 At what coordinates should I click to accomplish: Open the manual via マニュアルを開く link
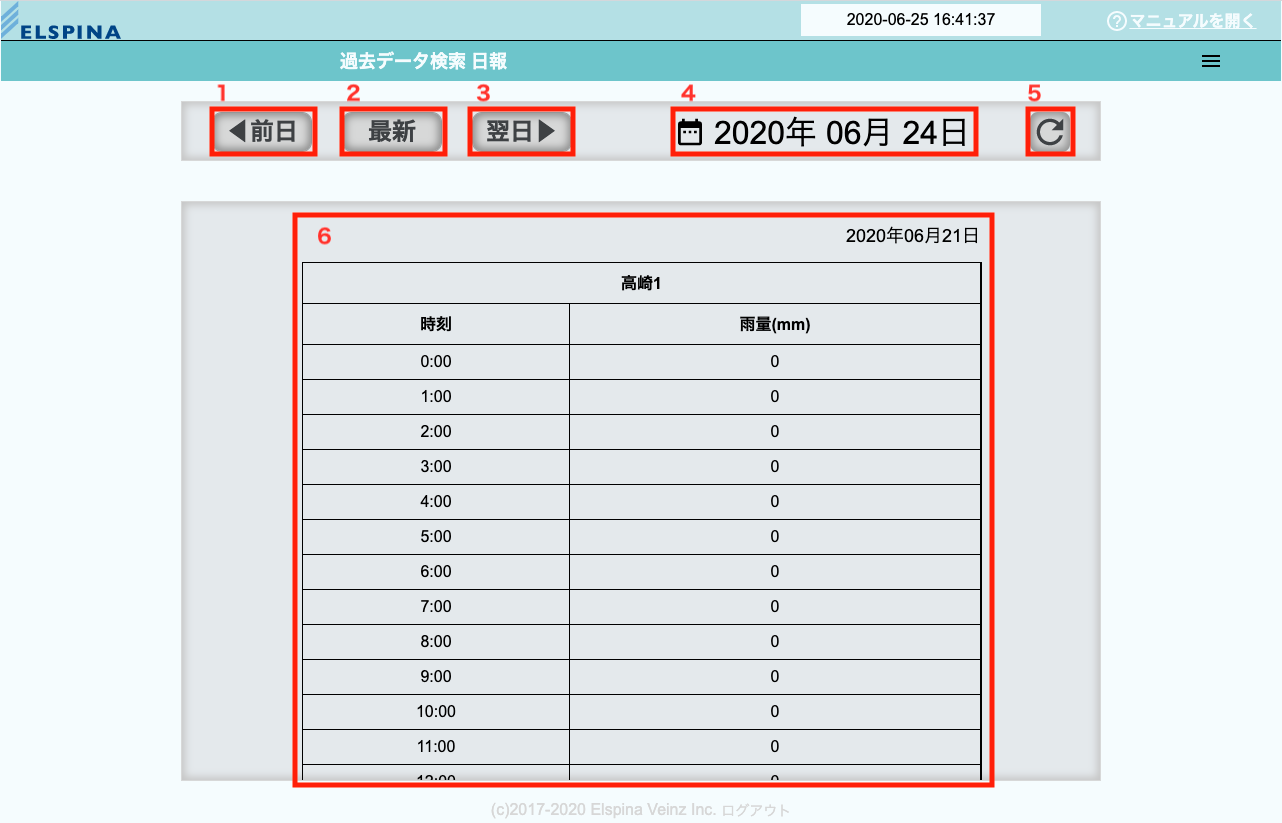(x=1192, y=21)
